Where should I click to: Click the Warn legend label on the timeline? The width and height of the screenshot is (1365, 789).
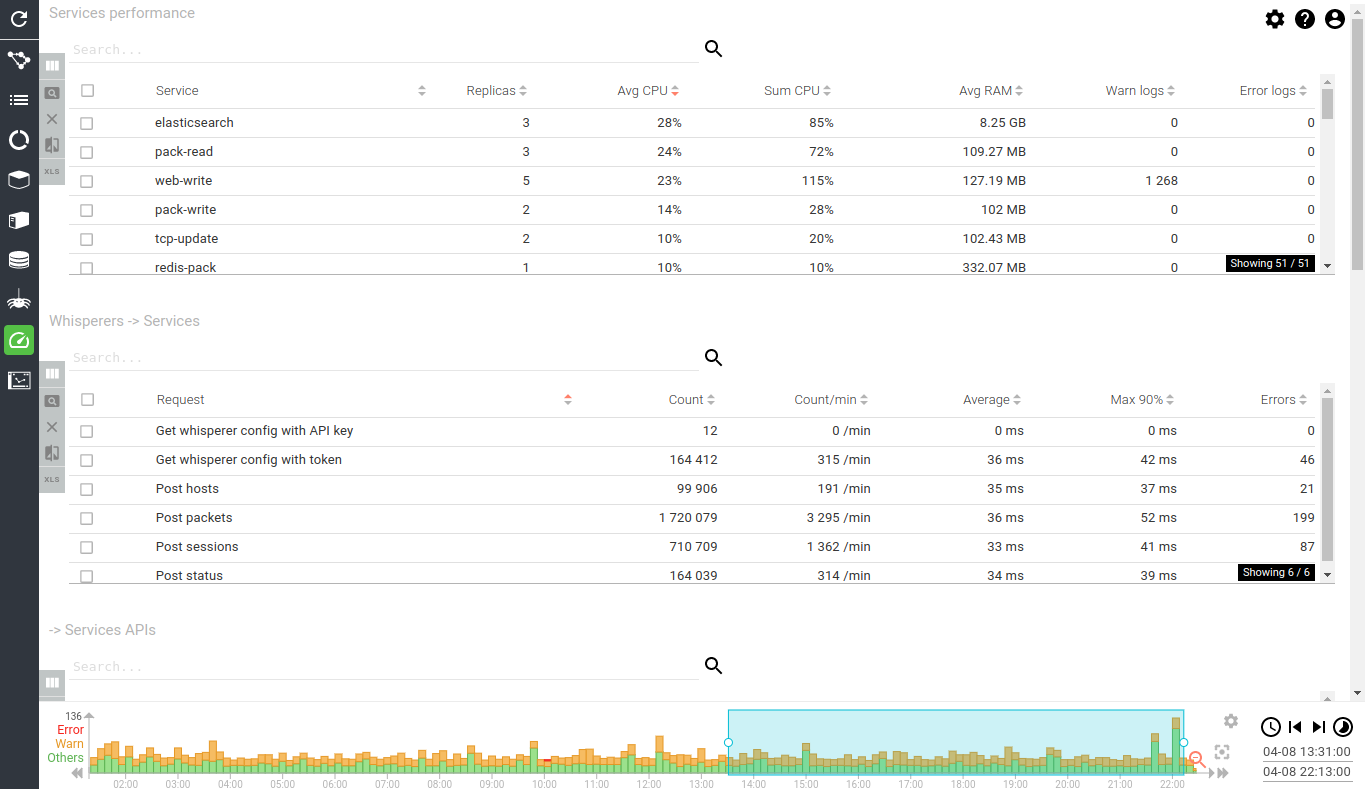pos(70,744)
